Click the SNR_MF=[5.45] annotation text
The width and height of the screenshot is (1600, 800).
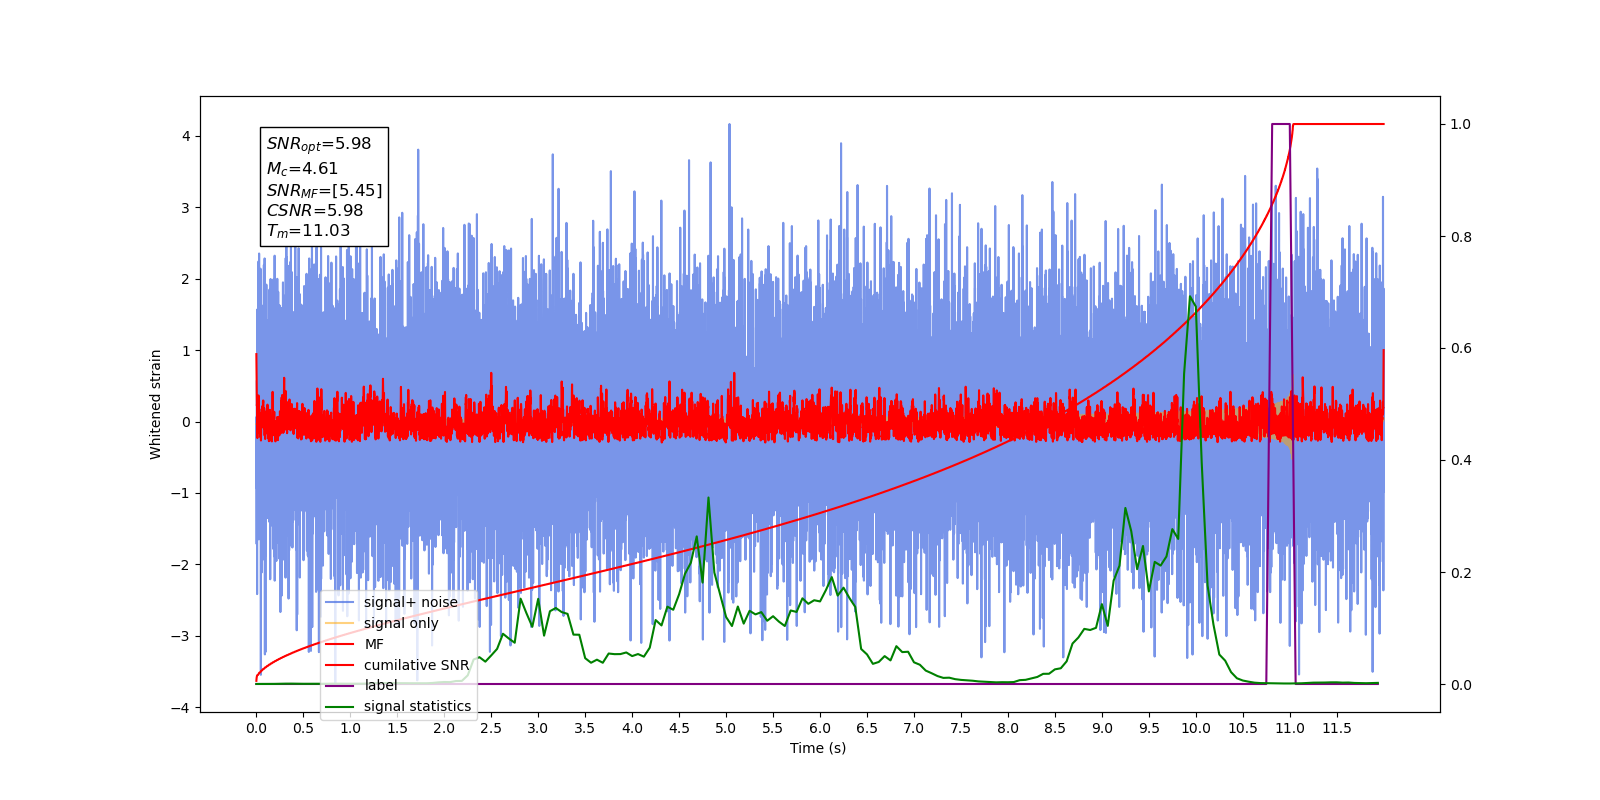point(324,190)
